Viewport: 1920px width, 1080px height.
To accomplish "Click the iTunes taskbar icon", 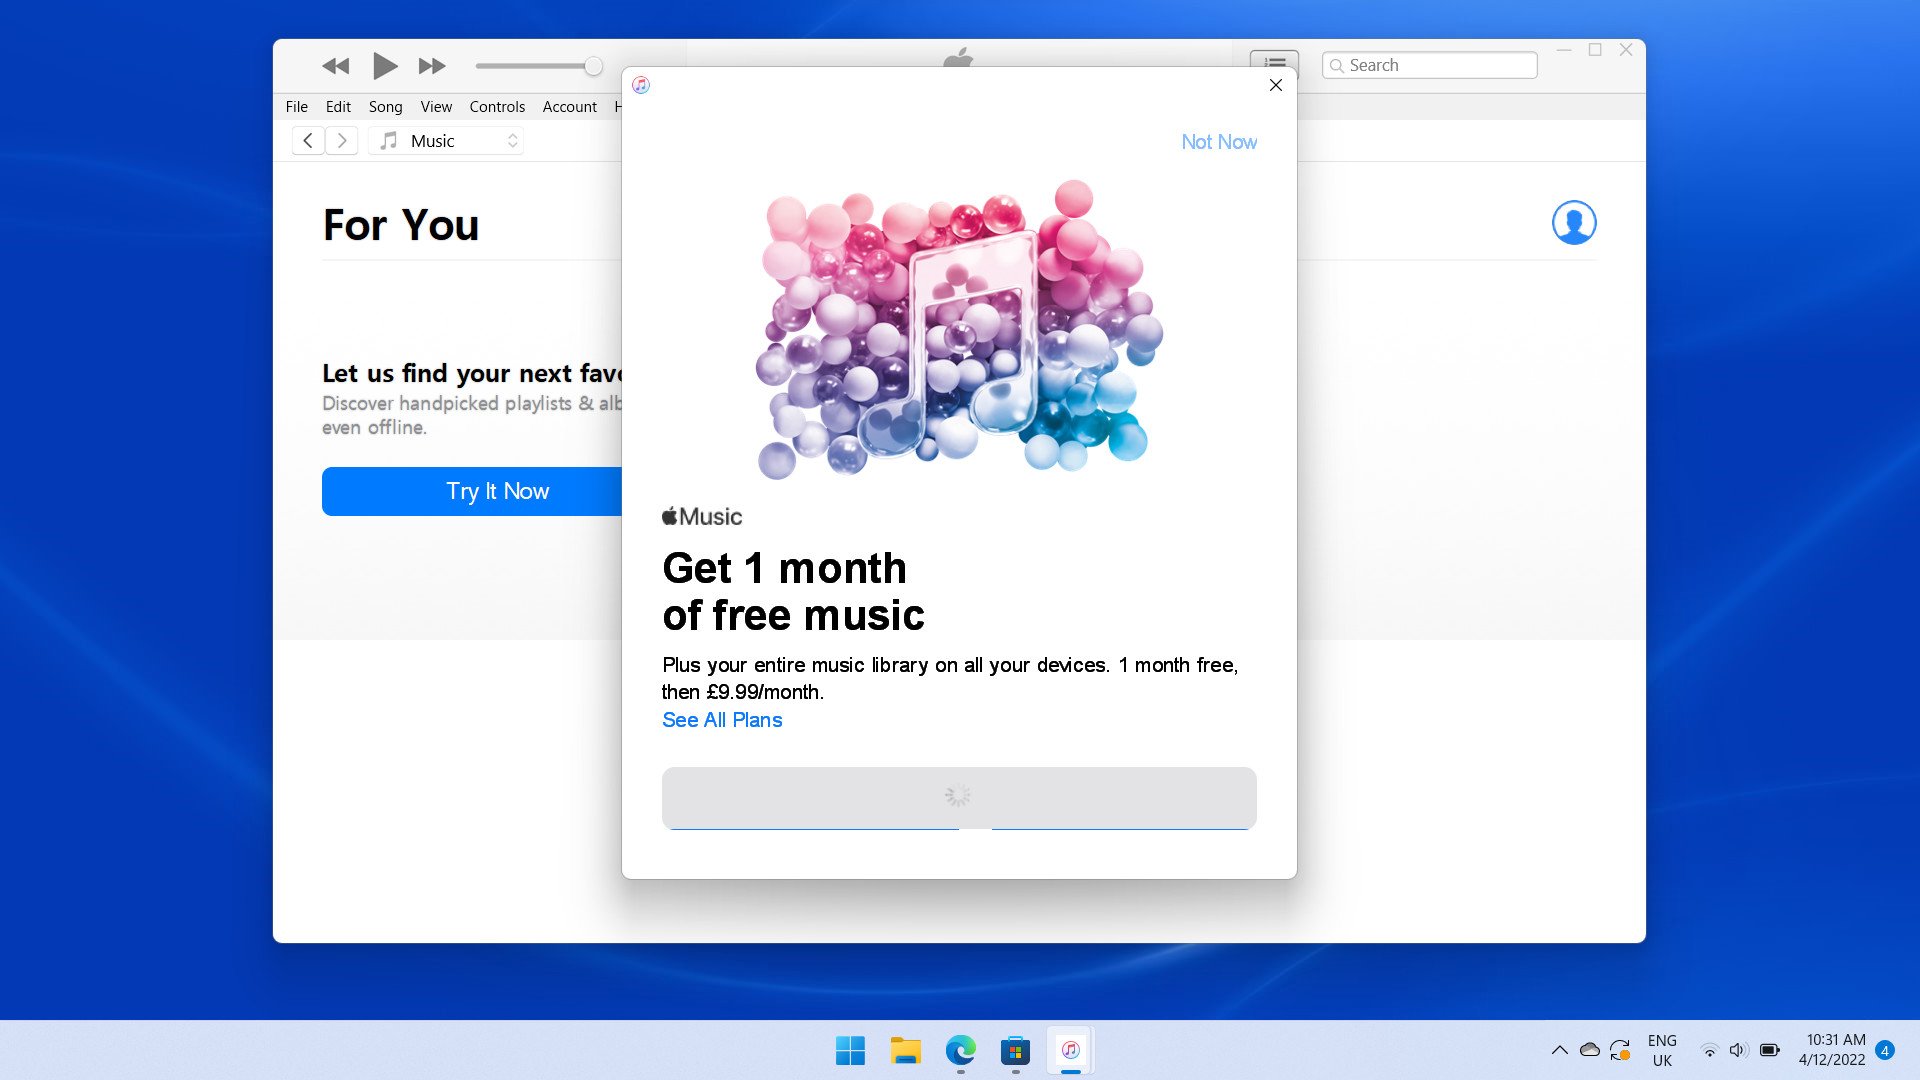I will tap(1070, 1050).
